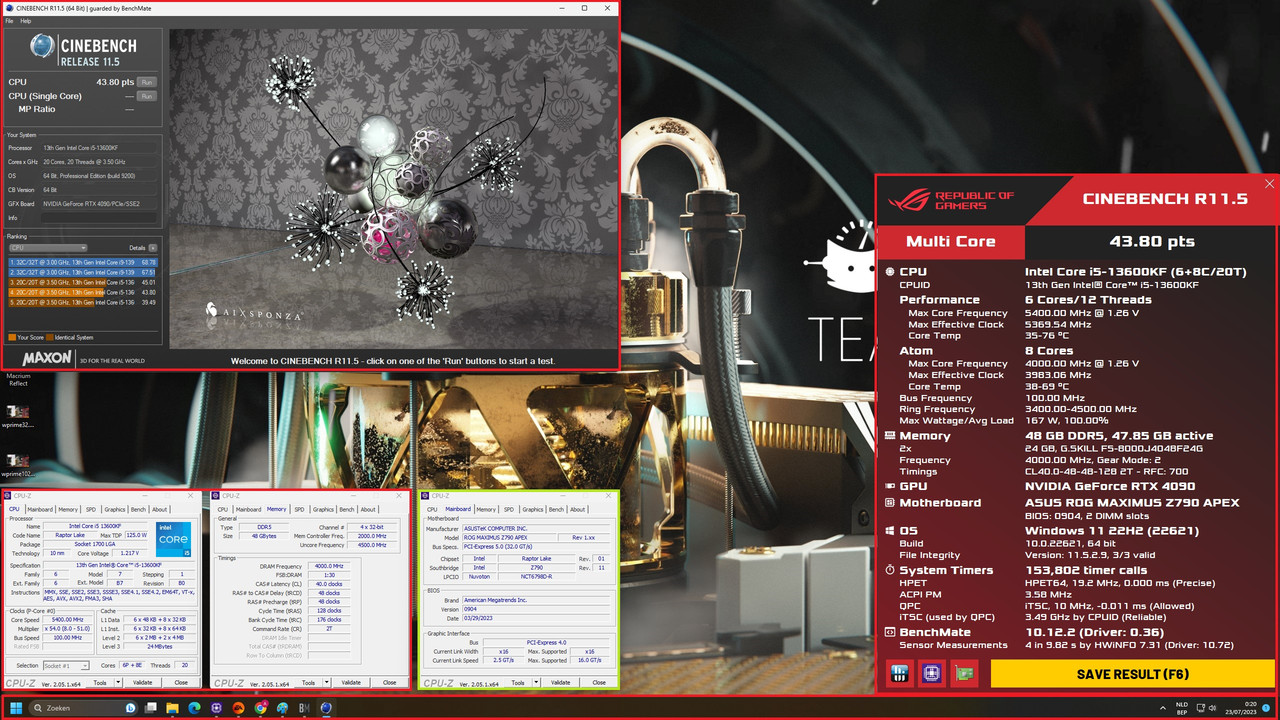This screenshot has width=1280, height=720.
Task: Click the Macrium Reflect desktop icon
Action: click(x=18, y=380)
